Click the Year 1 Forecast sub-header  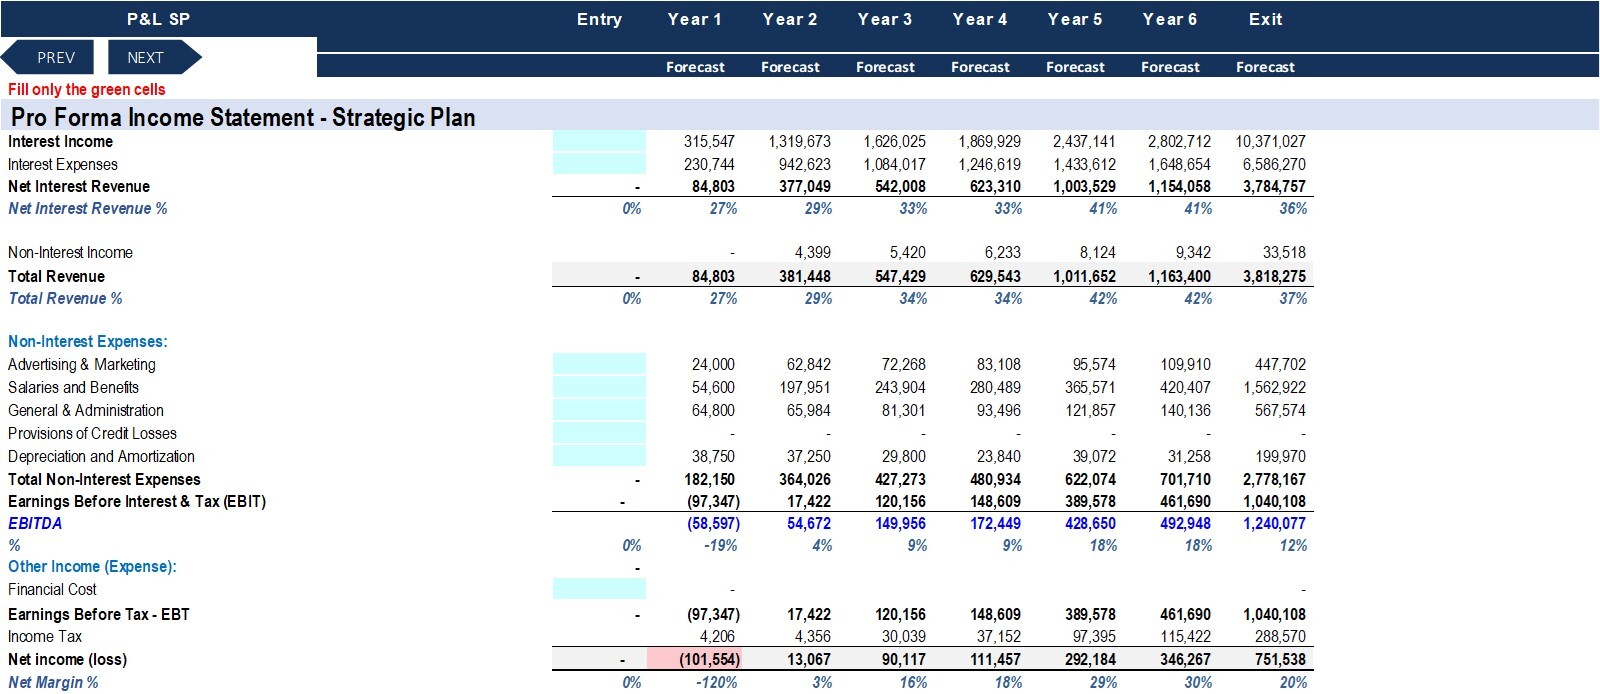click(x=695, y=67)
